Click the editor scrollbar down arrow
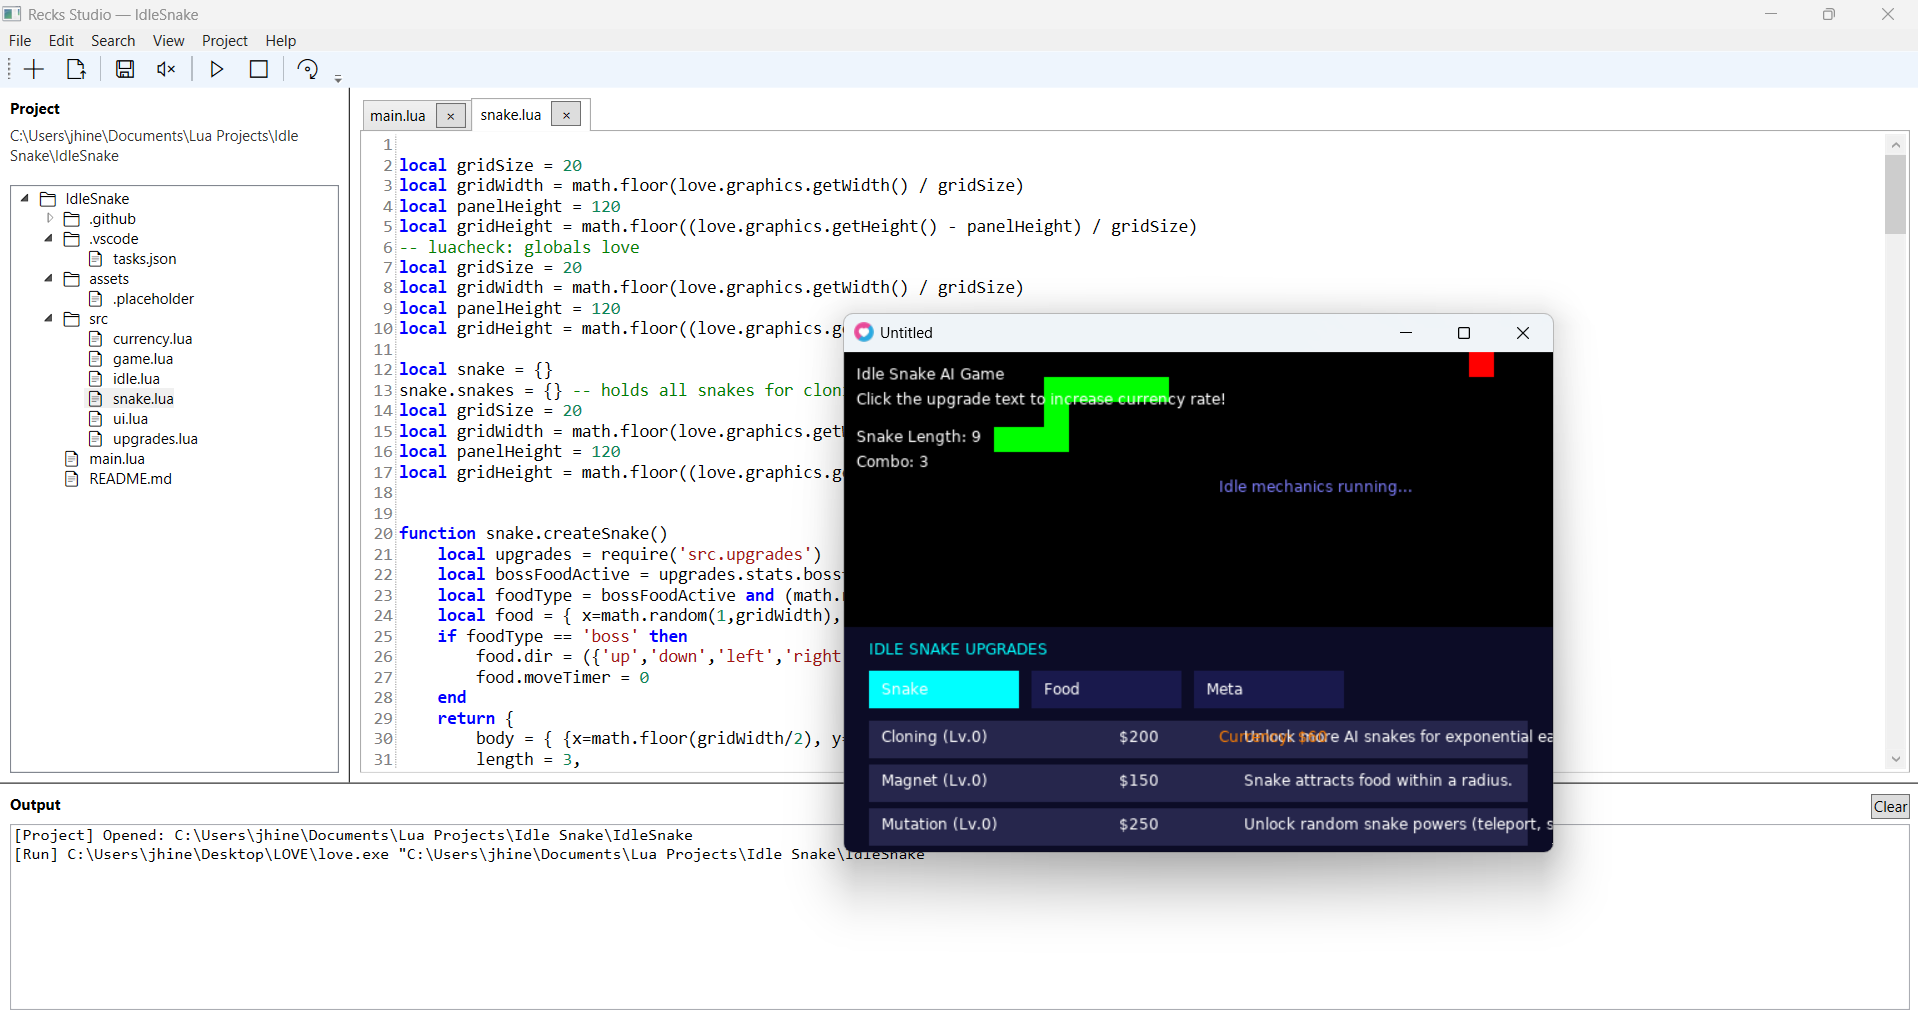This screenshot has width=1918, height=1017. (x=1895, y=760)
